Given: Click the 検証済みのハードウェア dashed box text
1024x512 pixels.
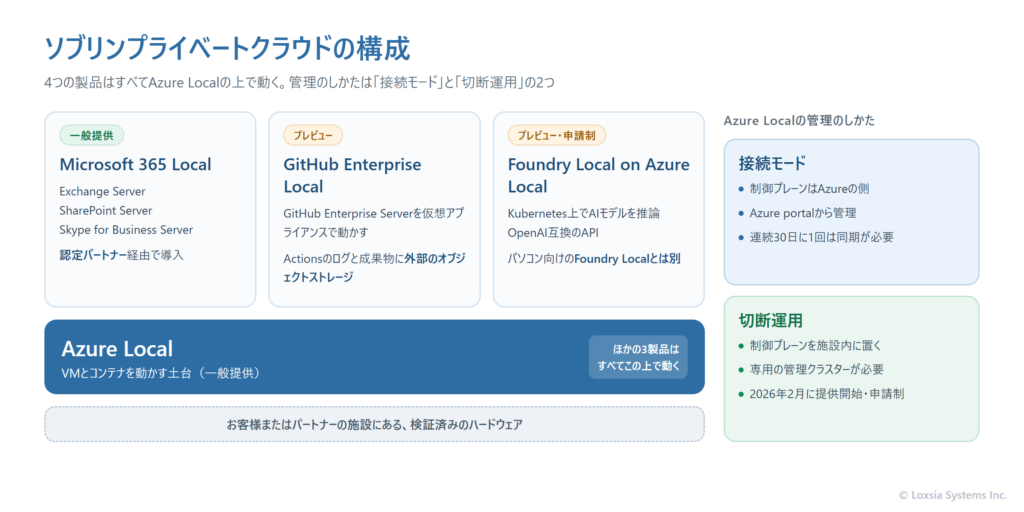Looking at the screenshot, I should (x=374, y=424).
